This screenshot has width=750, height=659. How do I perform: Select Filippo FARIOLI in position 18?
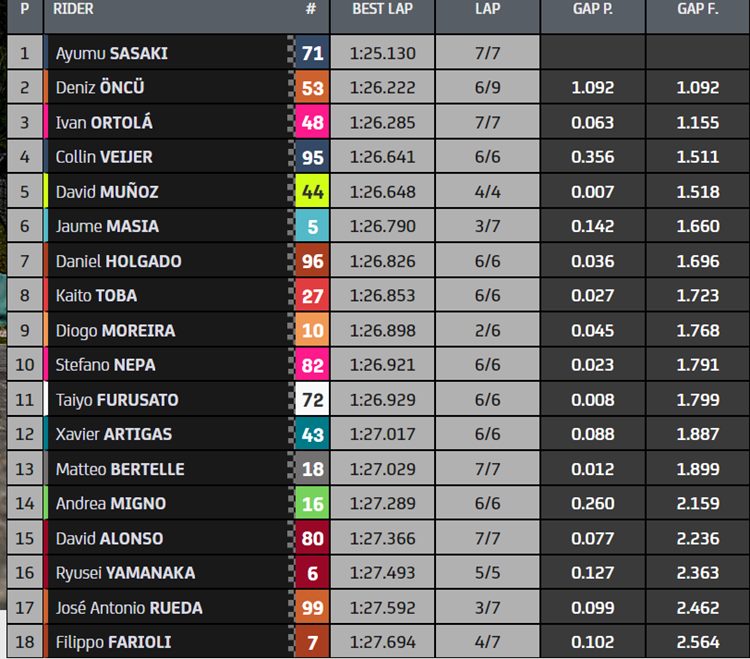coord(113,642)
